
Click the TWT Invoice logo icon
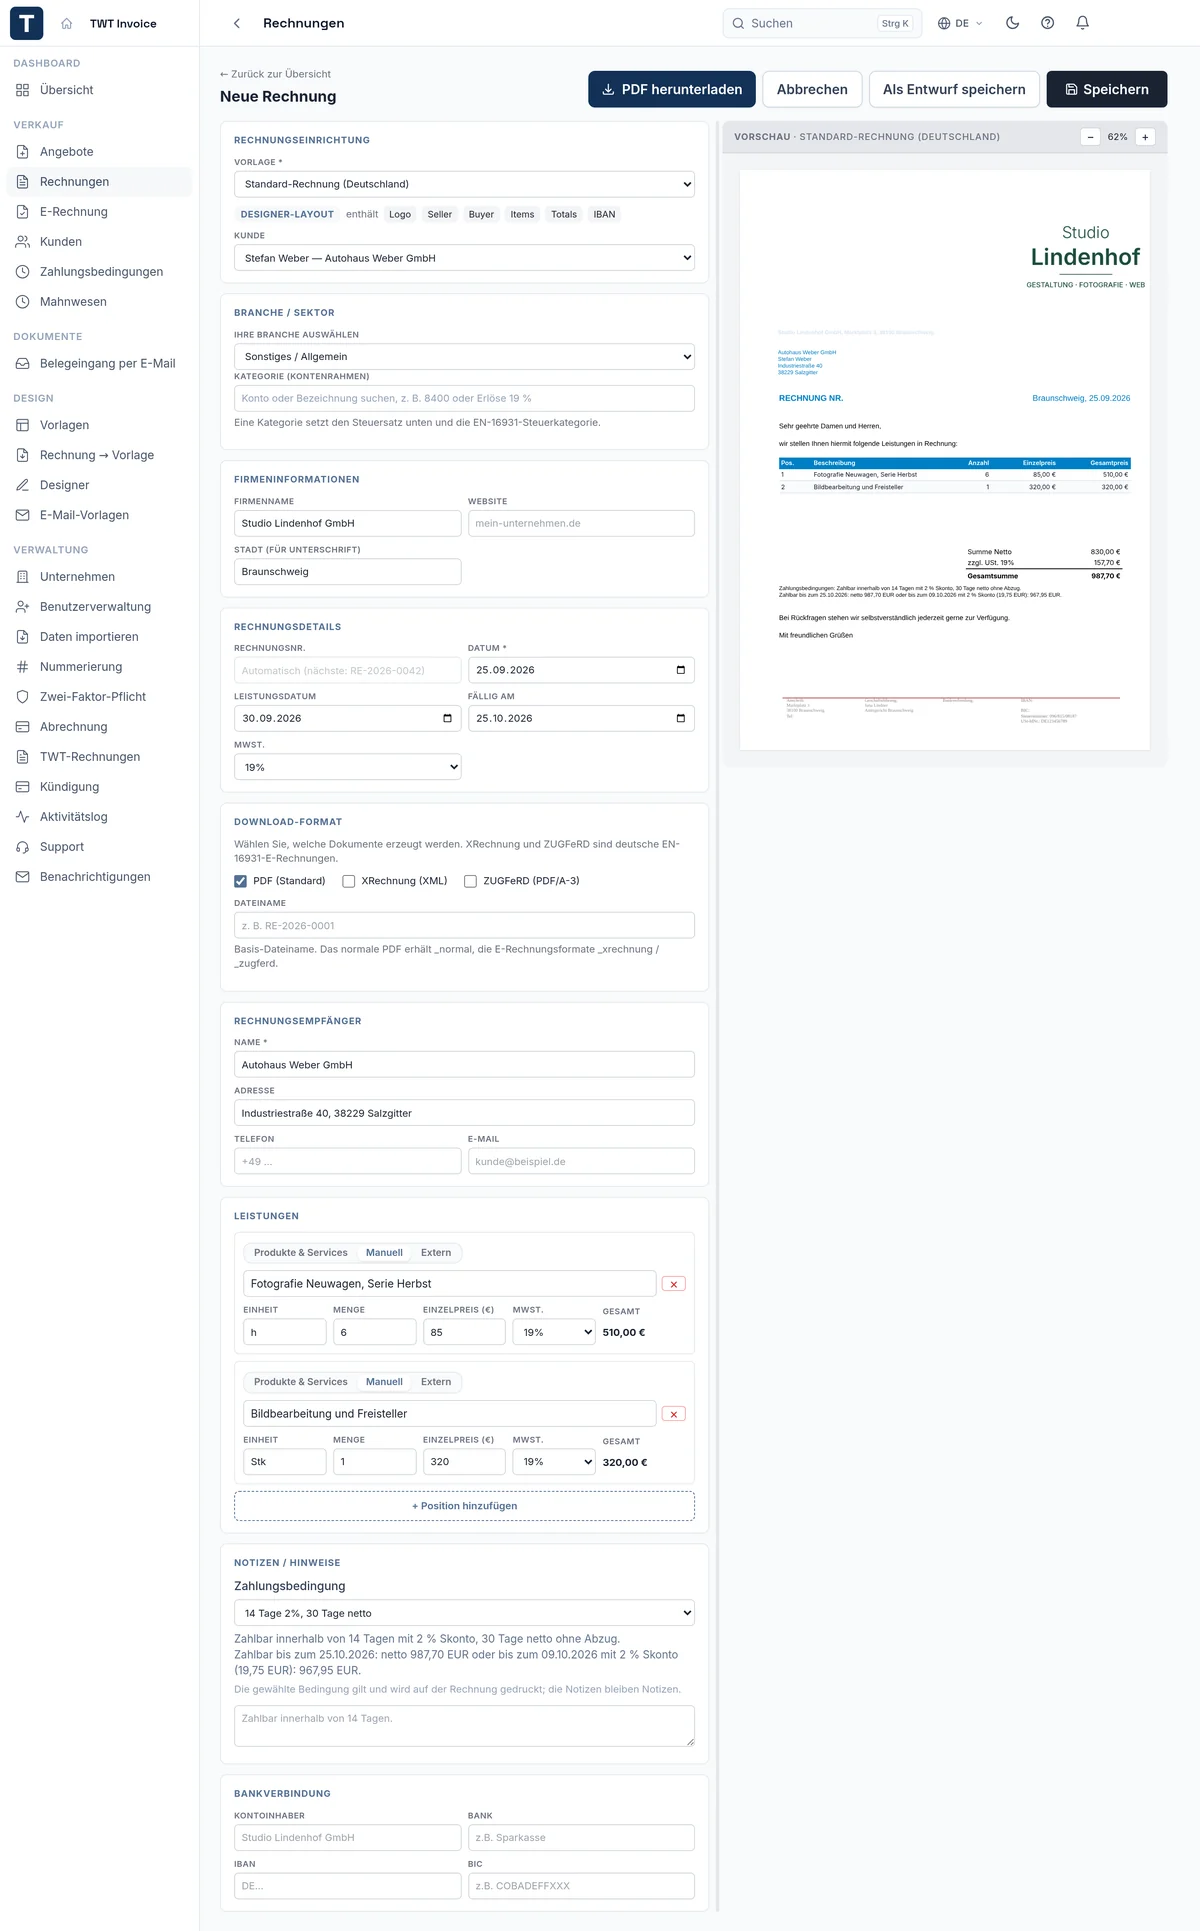27,23
